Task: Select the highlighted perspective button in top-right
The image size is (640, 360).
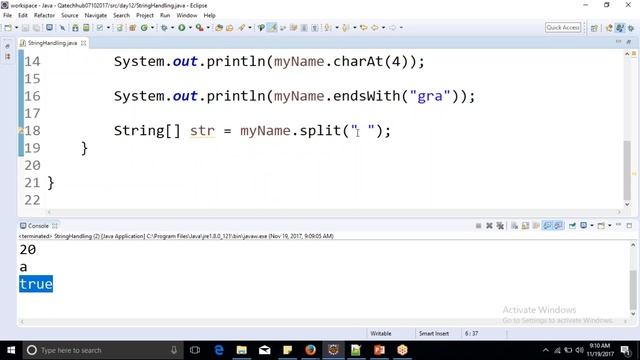Action: [x=620, y=28]
